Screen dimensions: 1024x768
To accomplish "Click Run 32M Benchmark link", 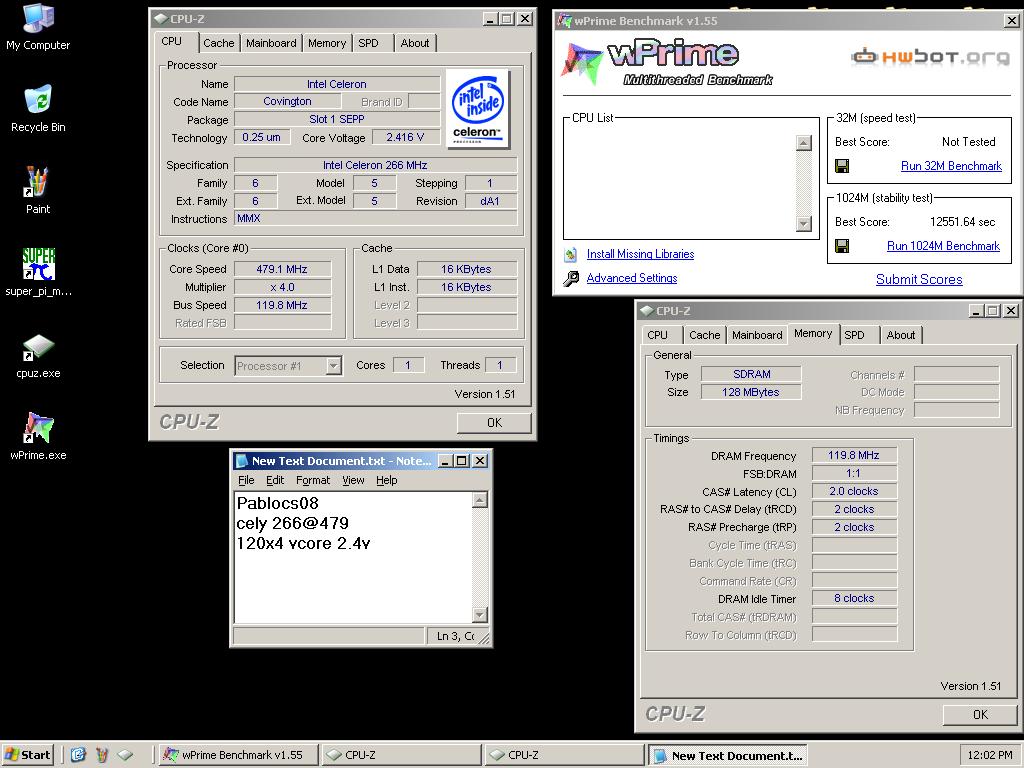I will coord(951,166).
